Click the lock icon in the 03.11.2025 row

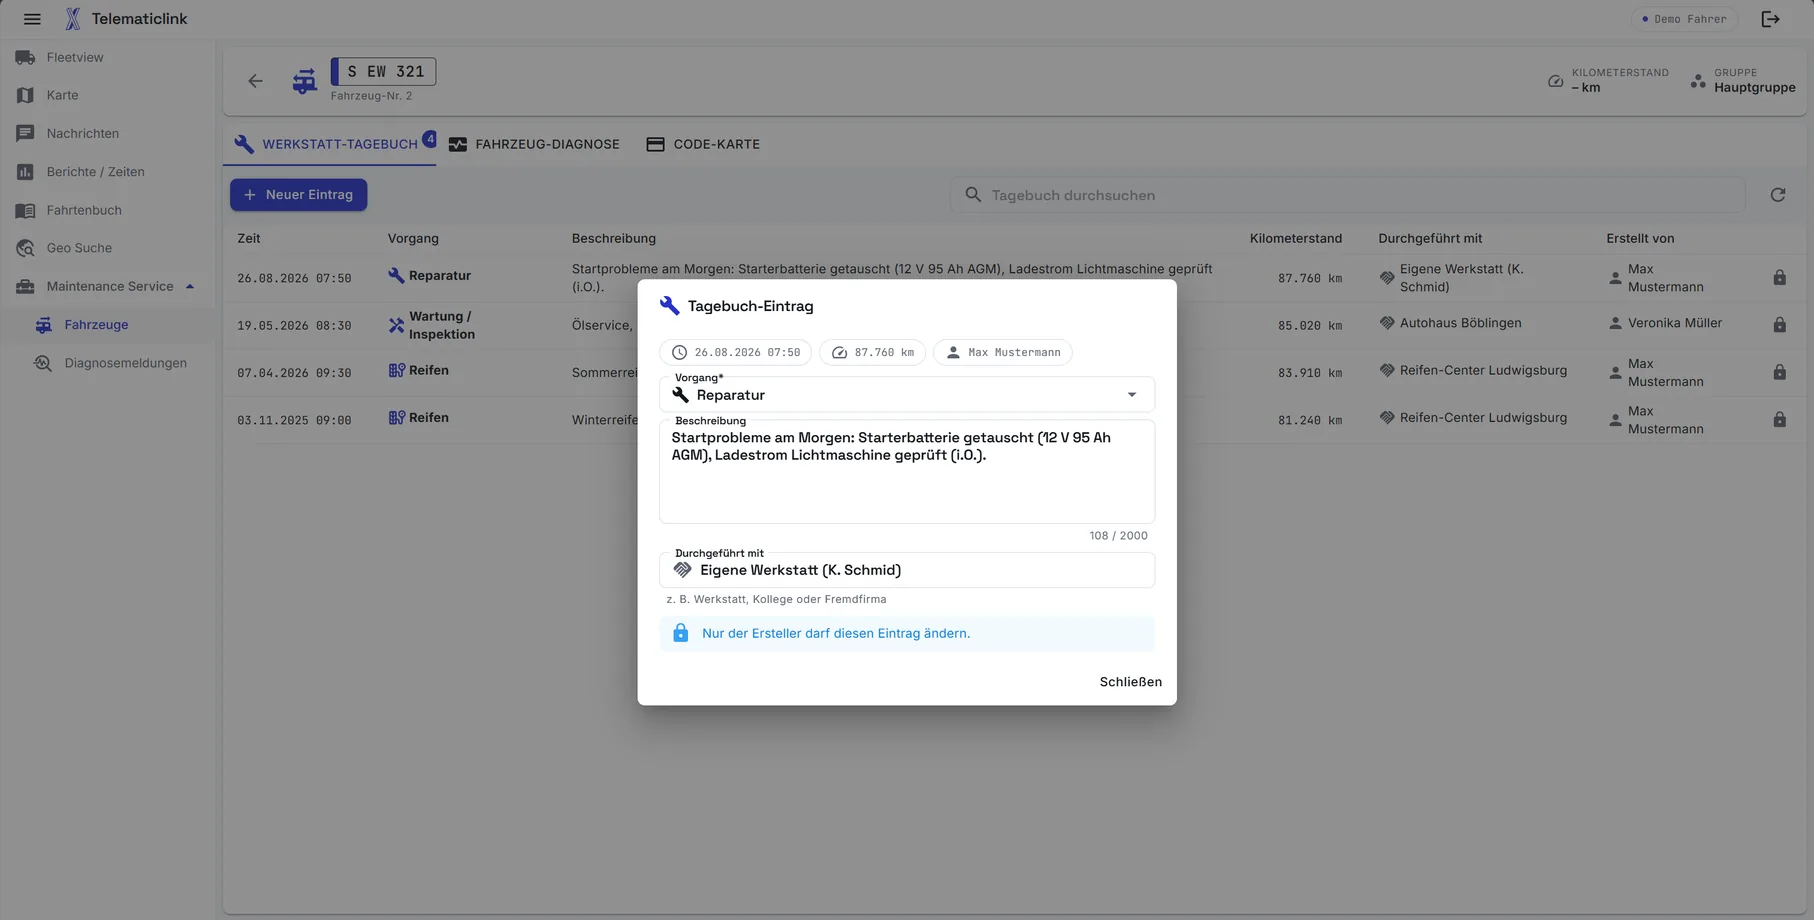(1780, 420)
